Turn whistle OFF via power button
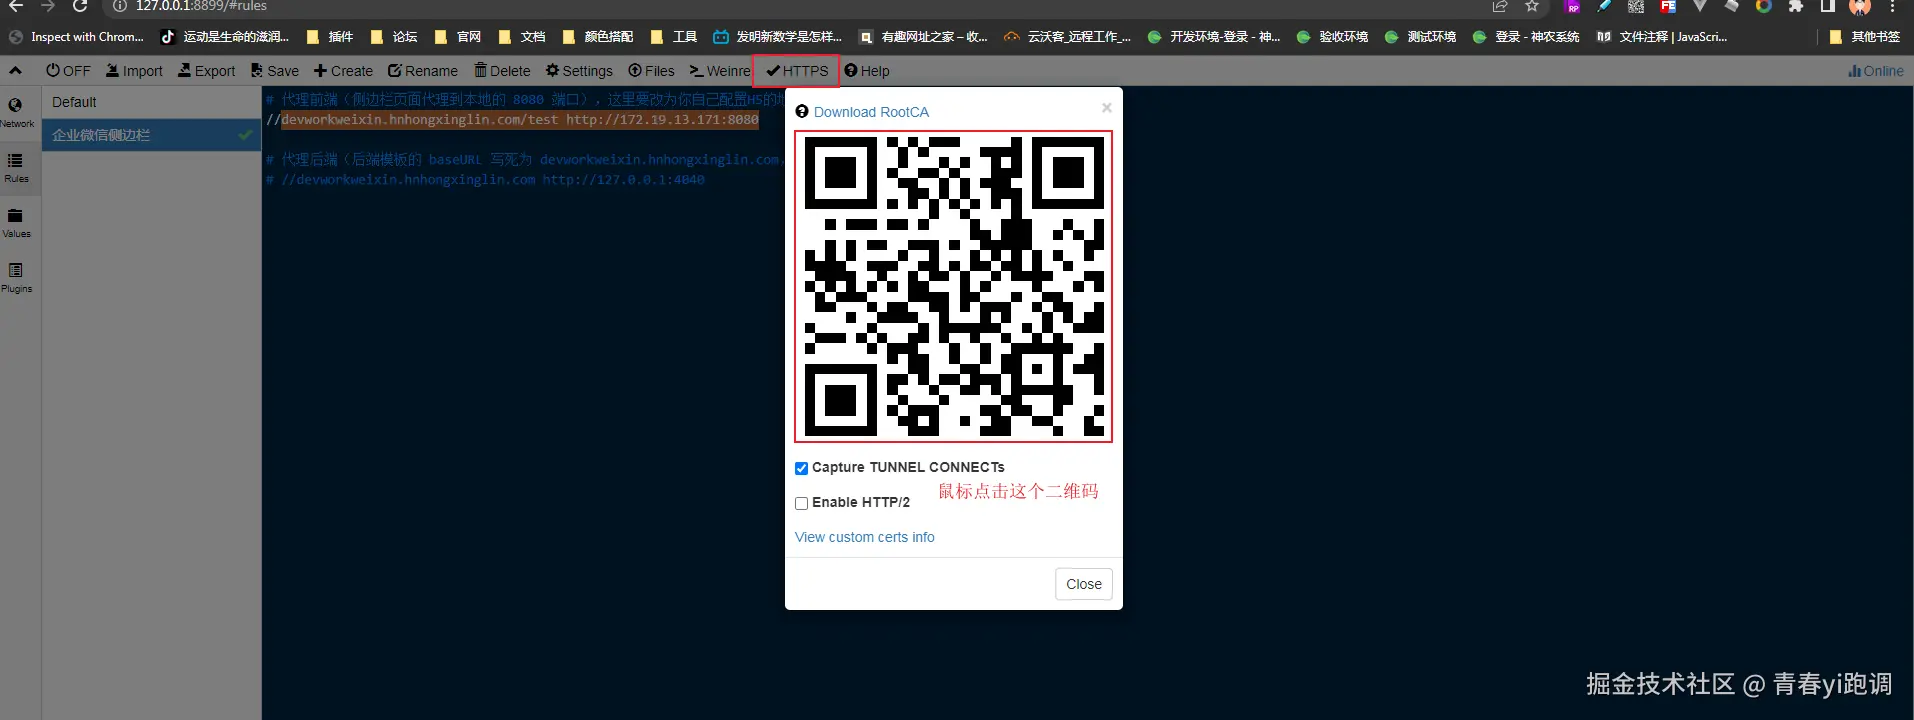Screen dimensions: 1914x720 (68, 71)
